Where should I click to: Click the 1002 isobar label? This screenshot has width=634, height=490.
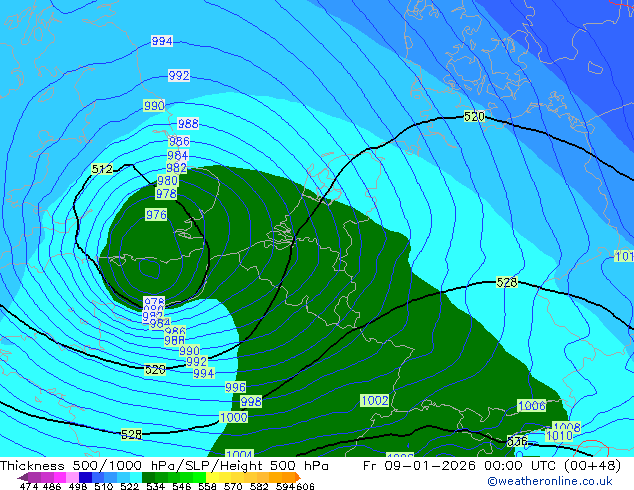[x=374, y=401]
